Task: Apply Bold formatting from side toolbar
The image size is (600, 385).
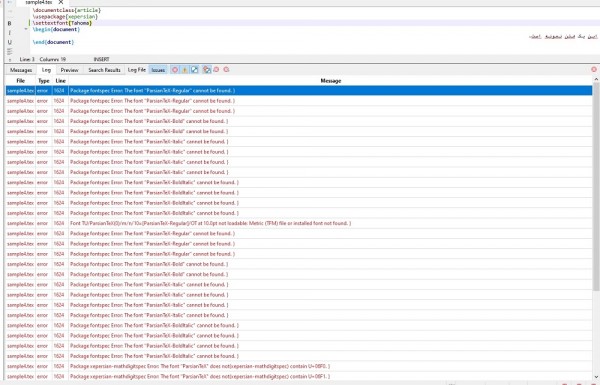Action: [10, 23]
